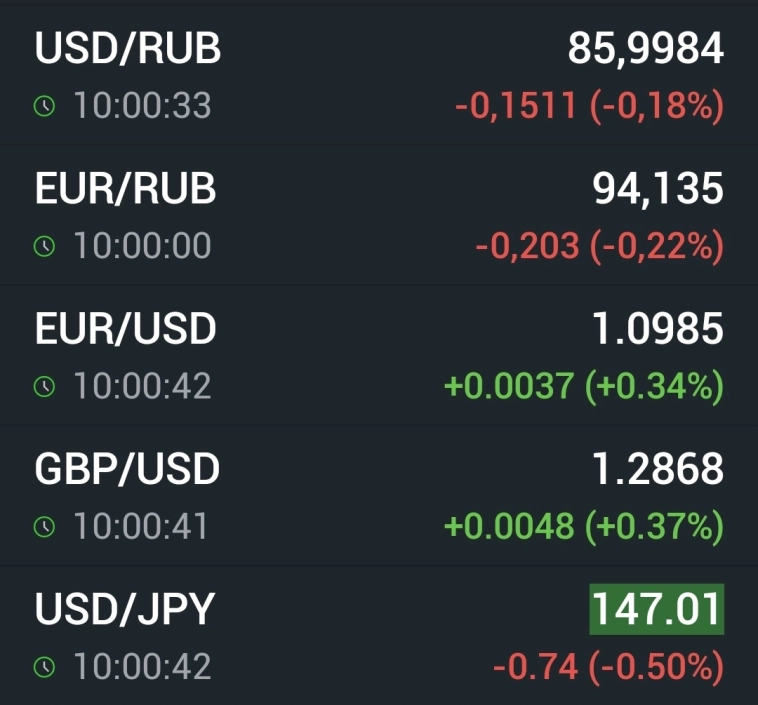This screenshot has width=758, height=705.
Task: Click the clock icon beside USD/RUB time
Action: [x=44, y=106]
